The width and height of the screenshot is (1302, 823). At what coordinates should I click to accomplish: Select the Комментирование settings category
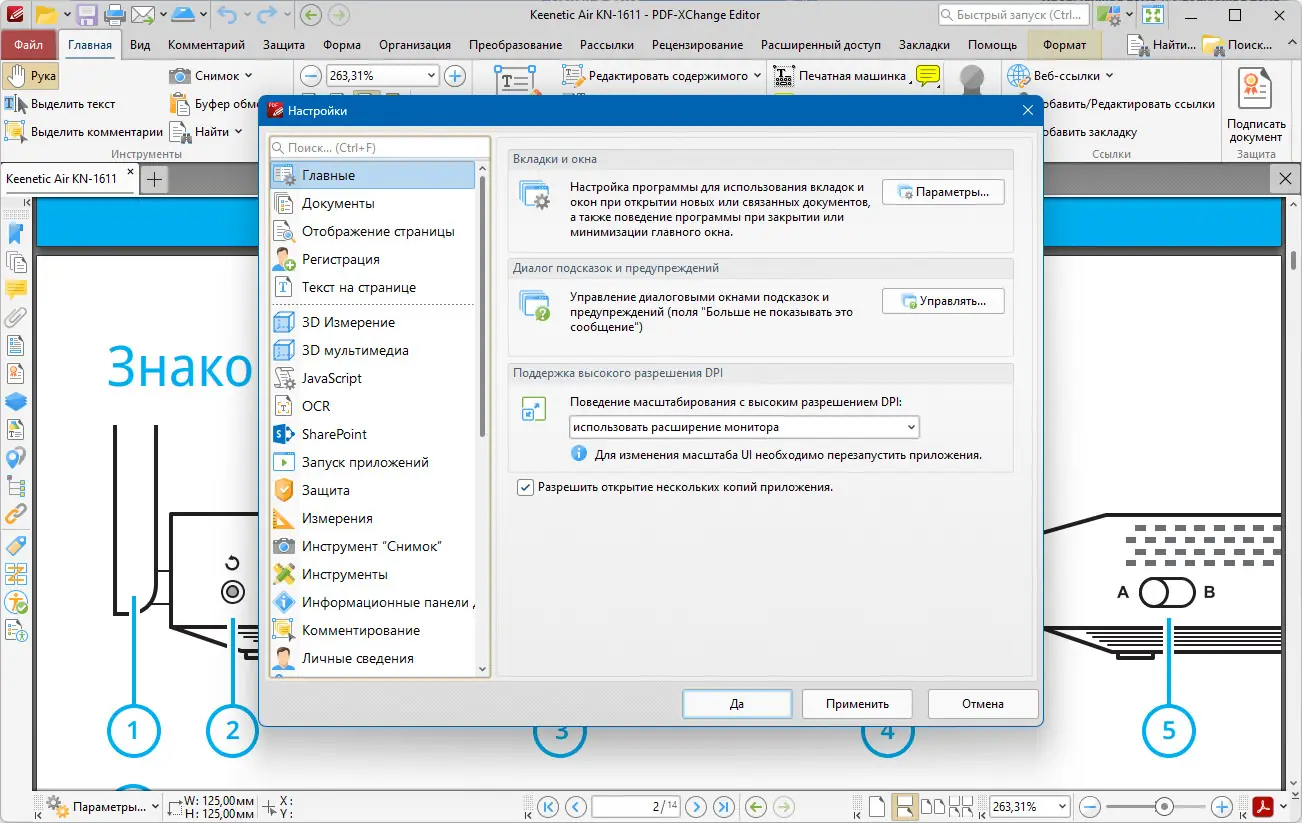372,630
